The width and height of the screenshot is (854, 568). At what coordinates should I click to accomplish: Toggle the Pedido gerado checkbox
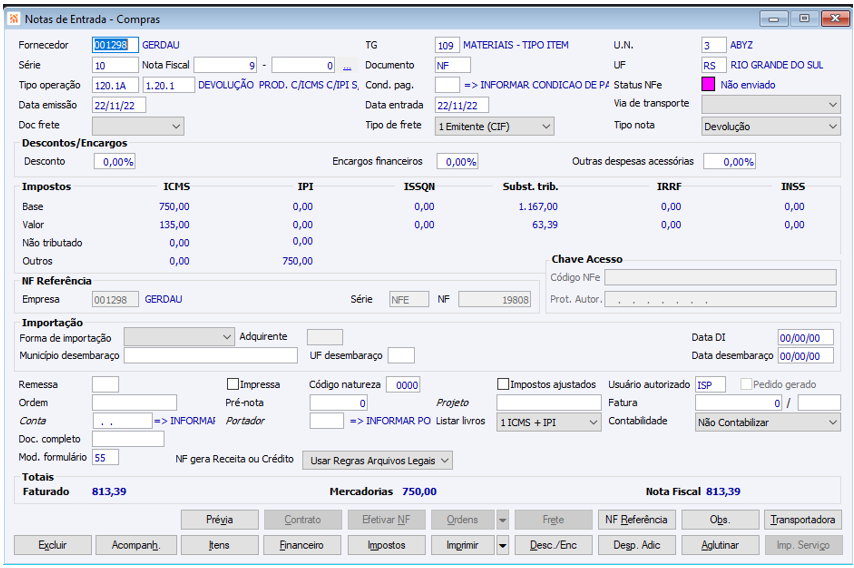click(746, 384)
